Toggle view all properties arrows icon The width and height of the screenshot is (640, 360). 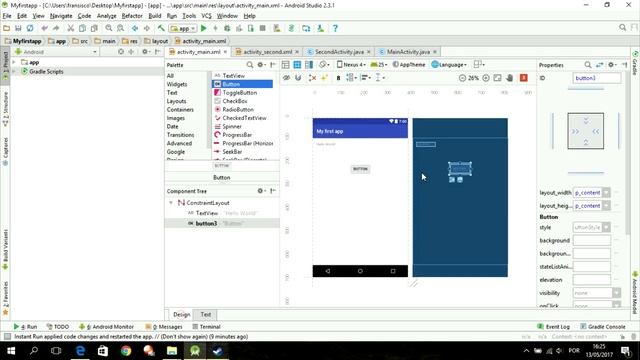(x=600, y=65)
